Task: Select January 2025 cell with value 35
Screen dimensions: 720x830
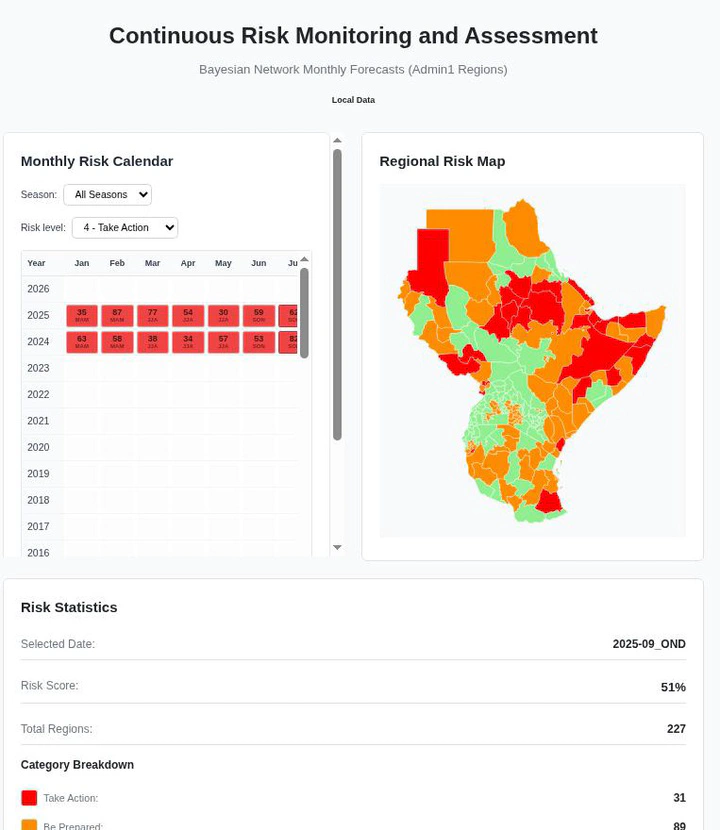Action: pyautogui.click(x=82, y=316)
